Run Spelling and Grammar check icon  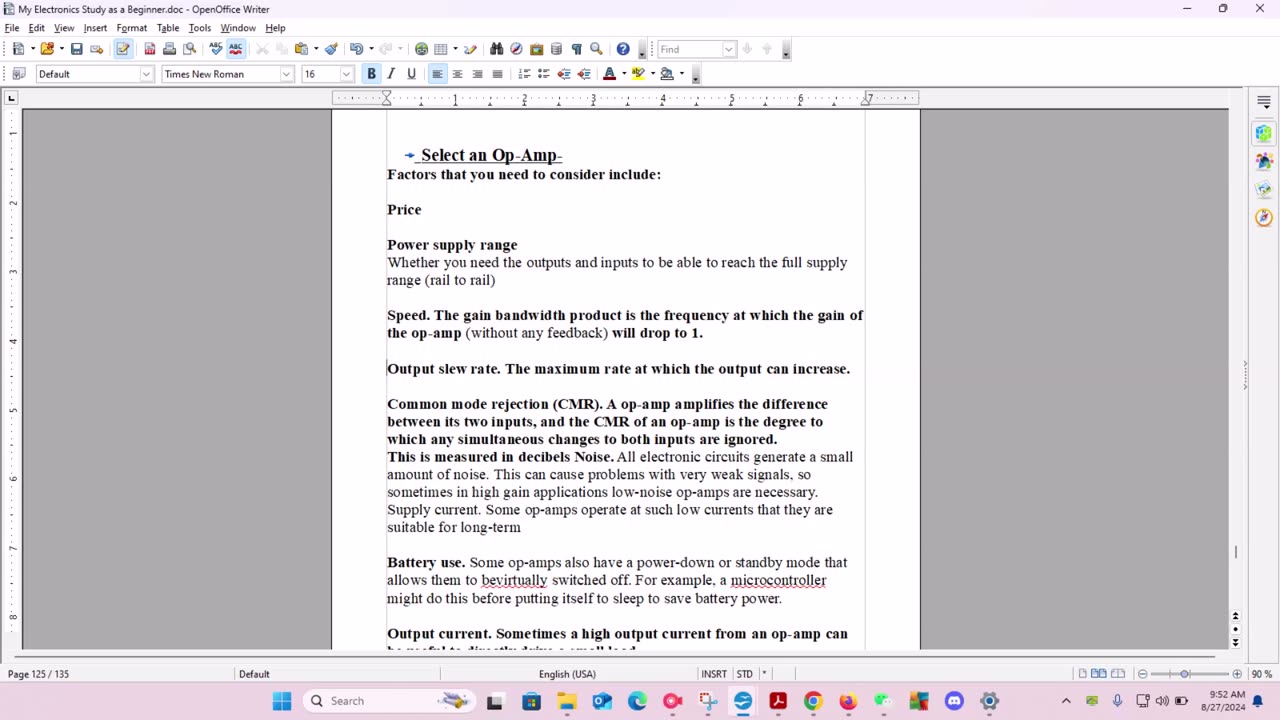216,48
